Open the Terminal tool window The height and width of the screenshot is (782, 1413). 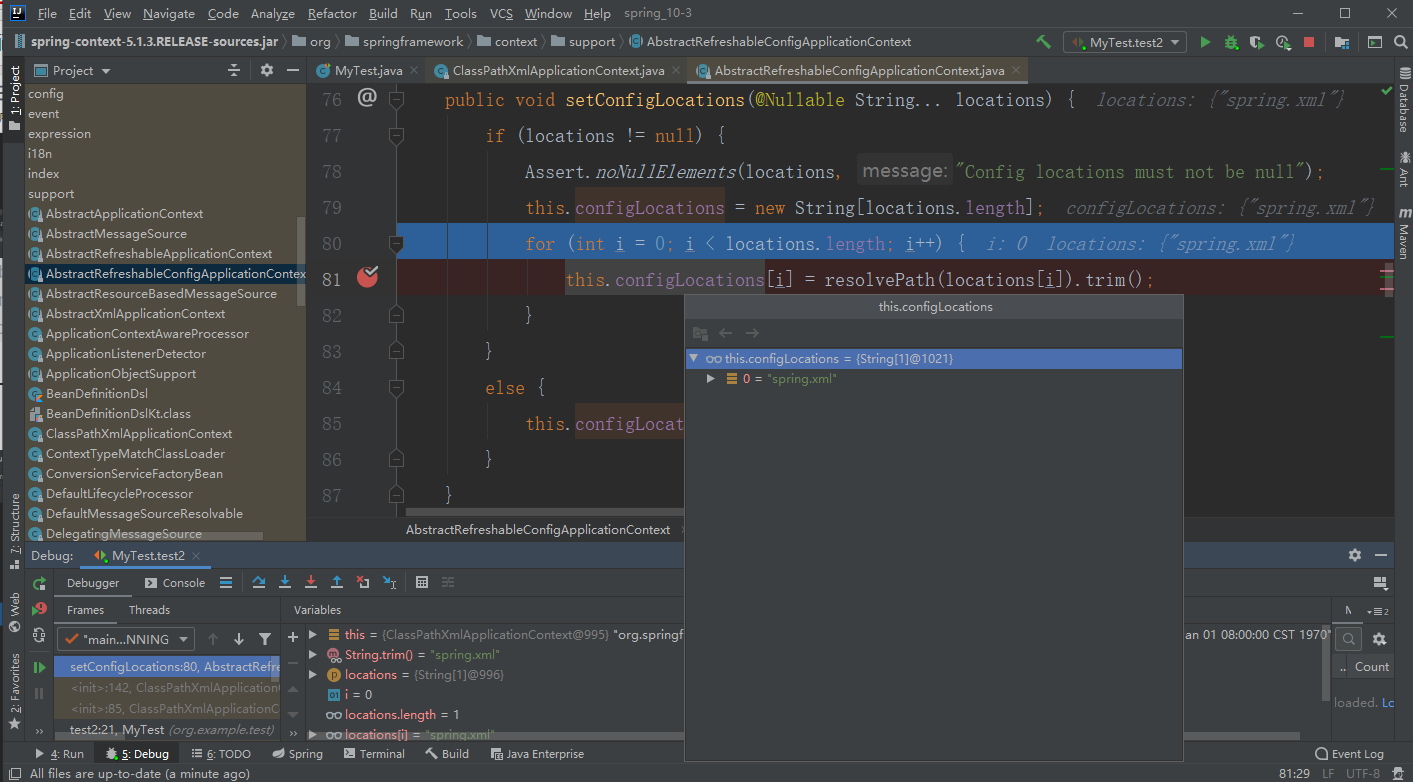coord(374,754)
